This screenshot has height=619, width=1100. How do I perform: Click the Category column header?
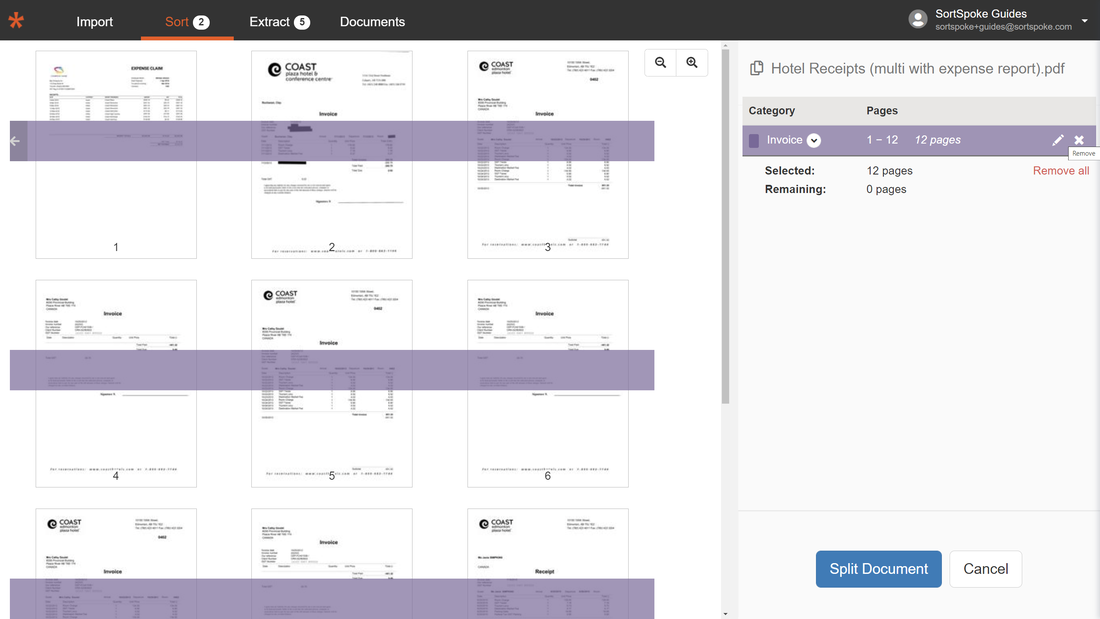(772, 110)
